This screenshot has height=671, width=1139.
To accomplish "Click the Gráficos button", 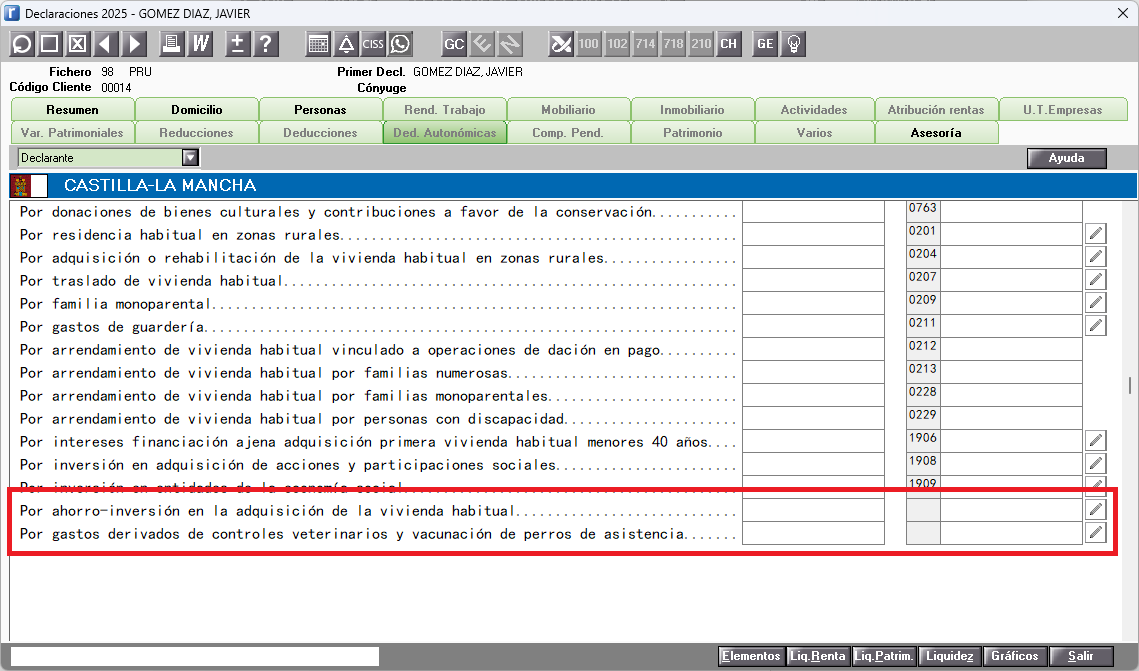I will pos(1015,656).
